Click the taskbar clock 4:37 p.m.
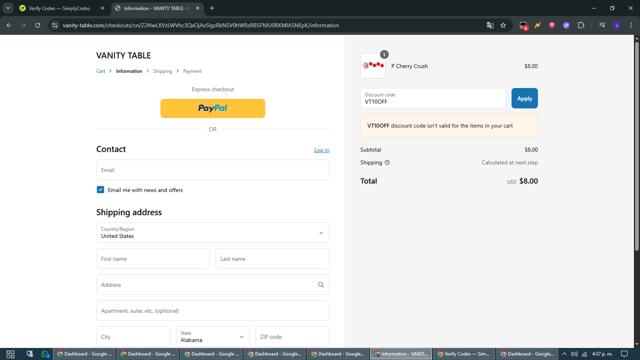 [602, 354]
